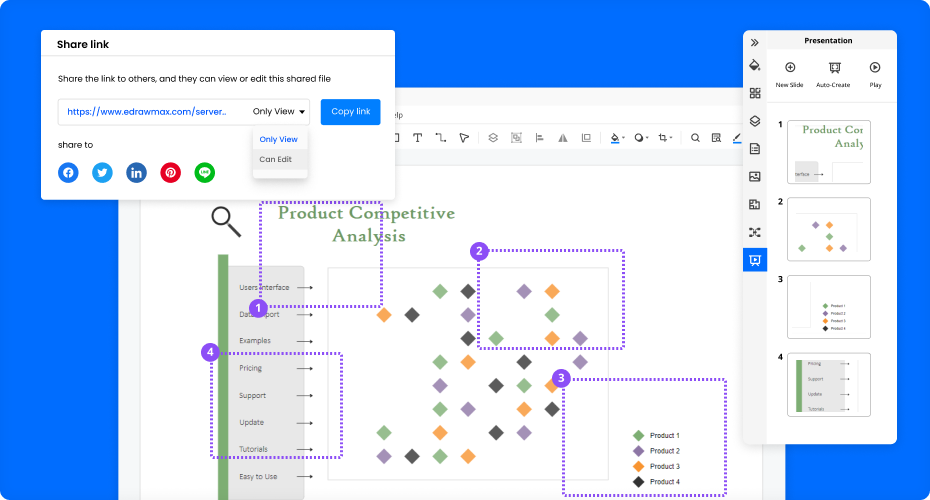
Task: Copy the share link
Action: click(x=350, y=112)
